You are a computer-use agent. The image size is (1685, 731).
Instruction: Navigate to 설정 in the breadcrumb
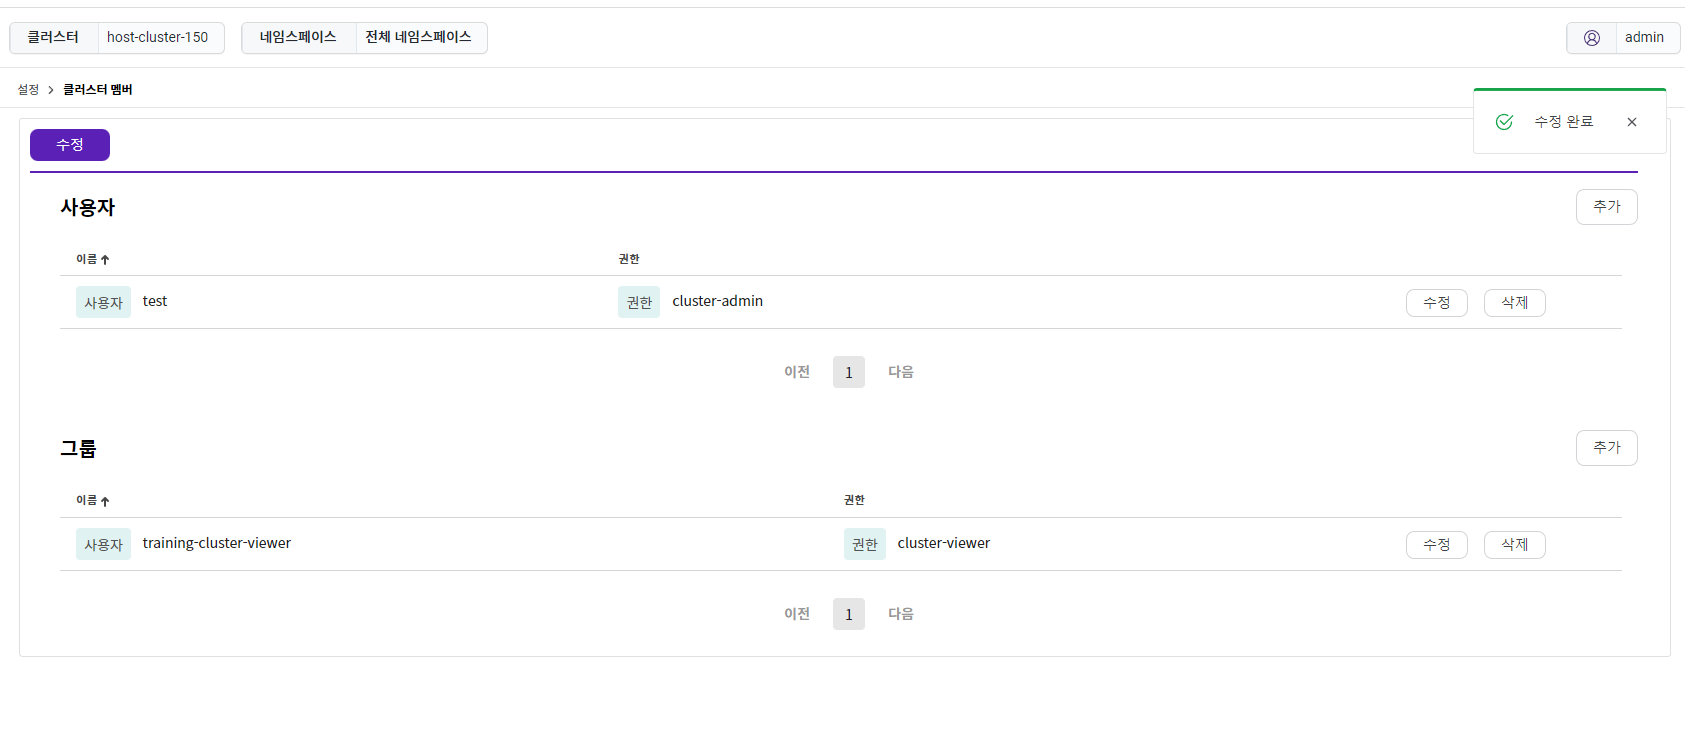point(28,90)
